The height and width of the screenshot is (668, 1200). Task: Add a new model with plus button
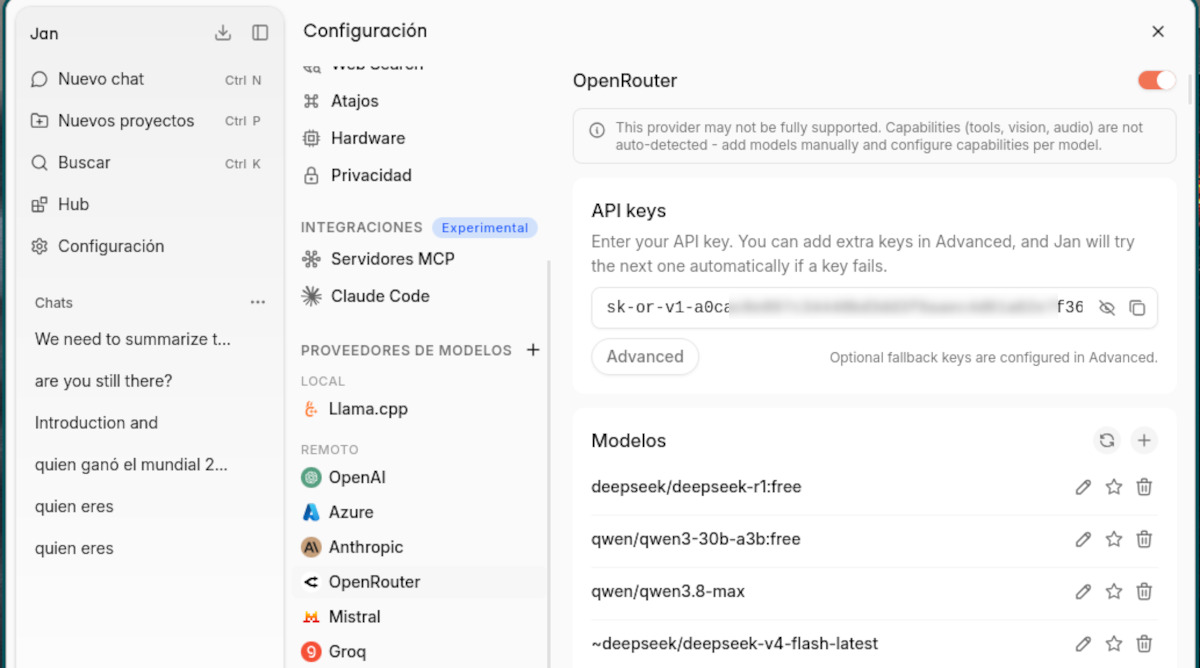[x=1144, y=440]
